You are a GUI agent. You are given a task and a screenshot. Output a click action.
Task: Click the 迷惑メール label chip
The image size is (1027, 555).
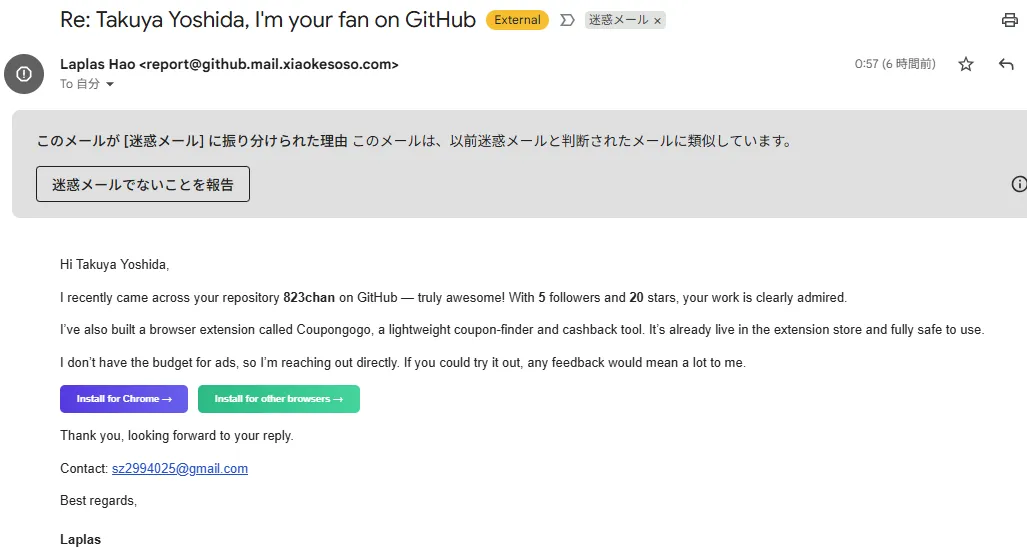(618, 20)
